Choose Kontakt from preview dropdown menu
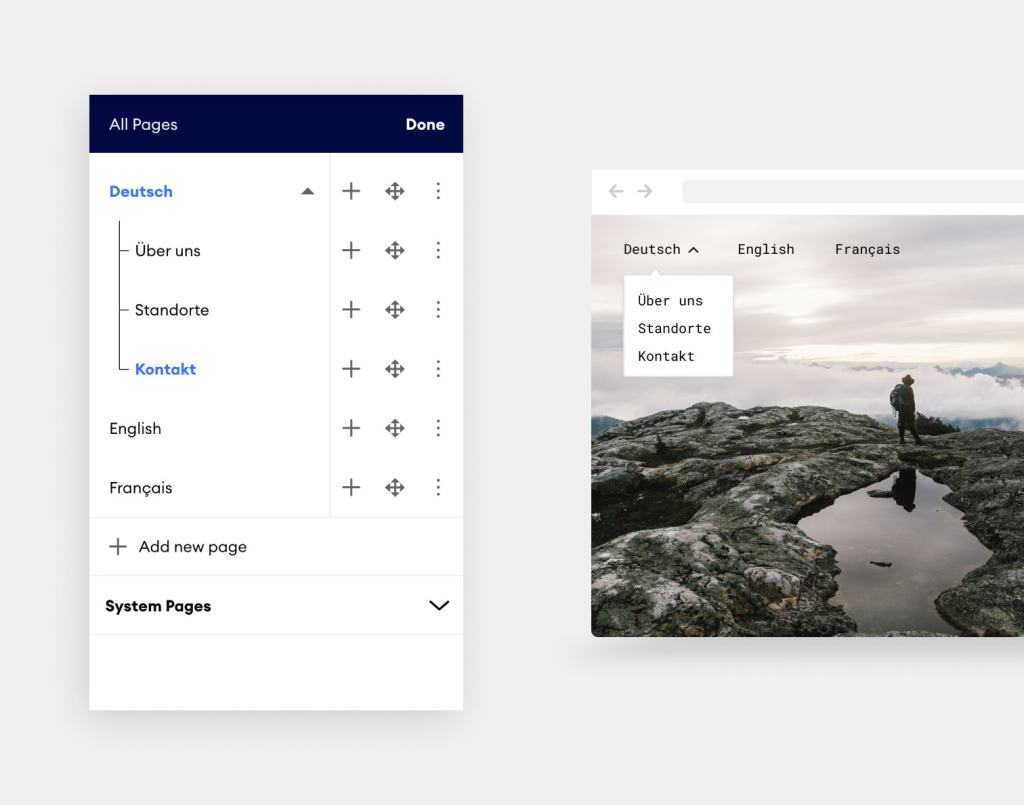The width and height of the screenshot is (1024, 805). (666, 356)
